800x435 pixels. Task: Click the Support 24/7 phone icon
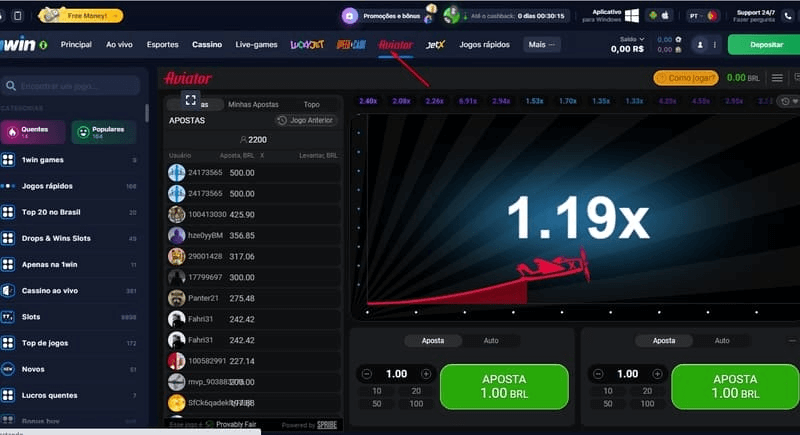tap(788, 16)
